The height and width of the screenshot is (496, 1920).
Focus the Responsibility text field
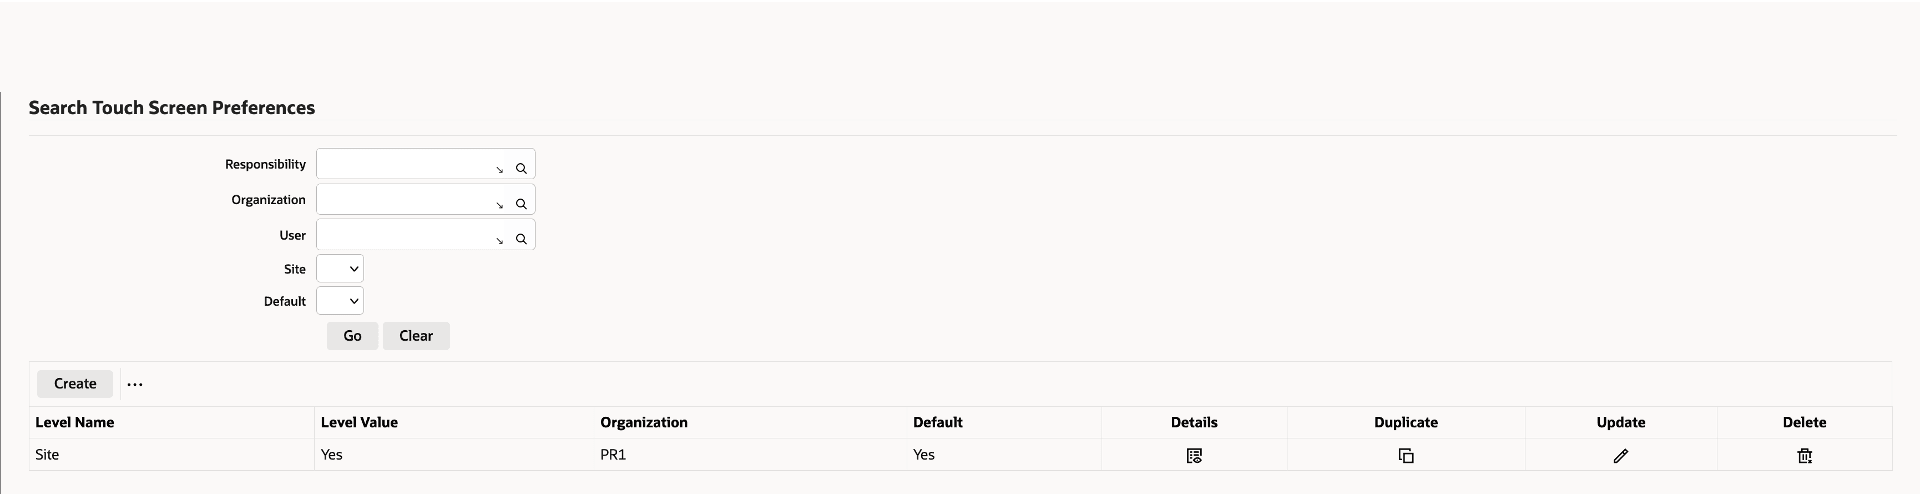click(x=404, y=164)
